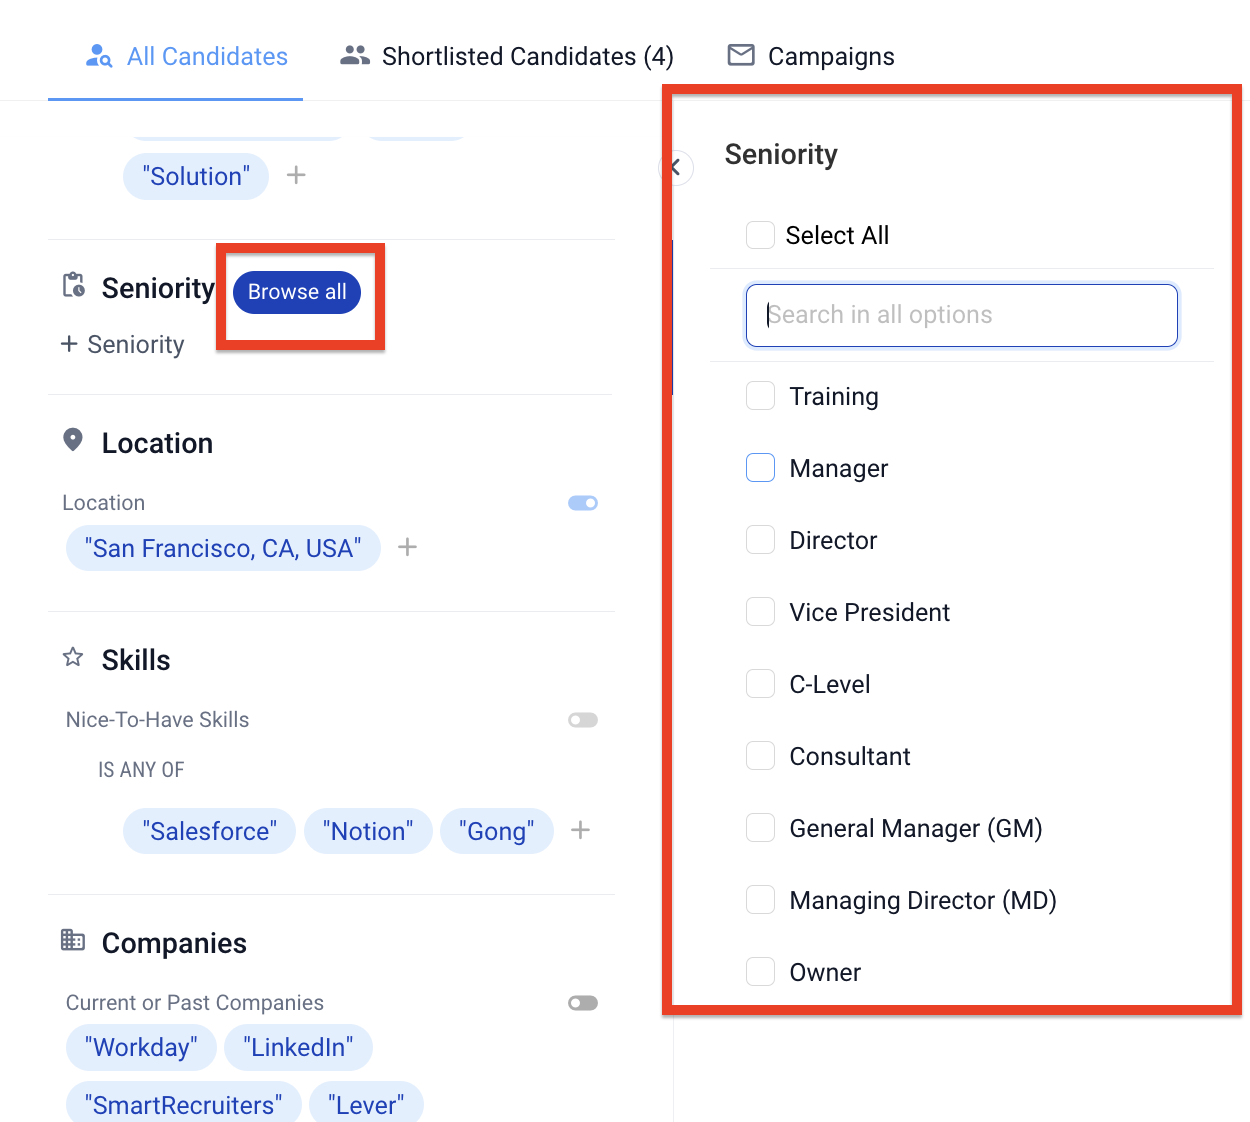Disable the Location filter toggle
The height and width of the screenshot is (1122, 1250).
(x=583, y=503)
